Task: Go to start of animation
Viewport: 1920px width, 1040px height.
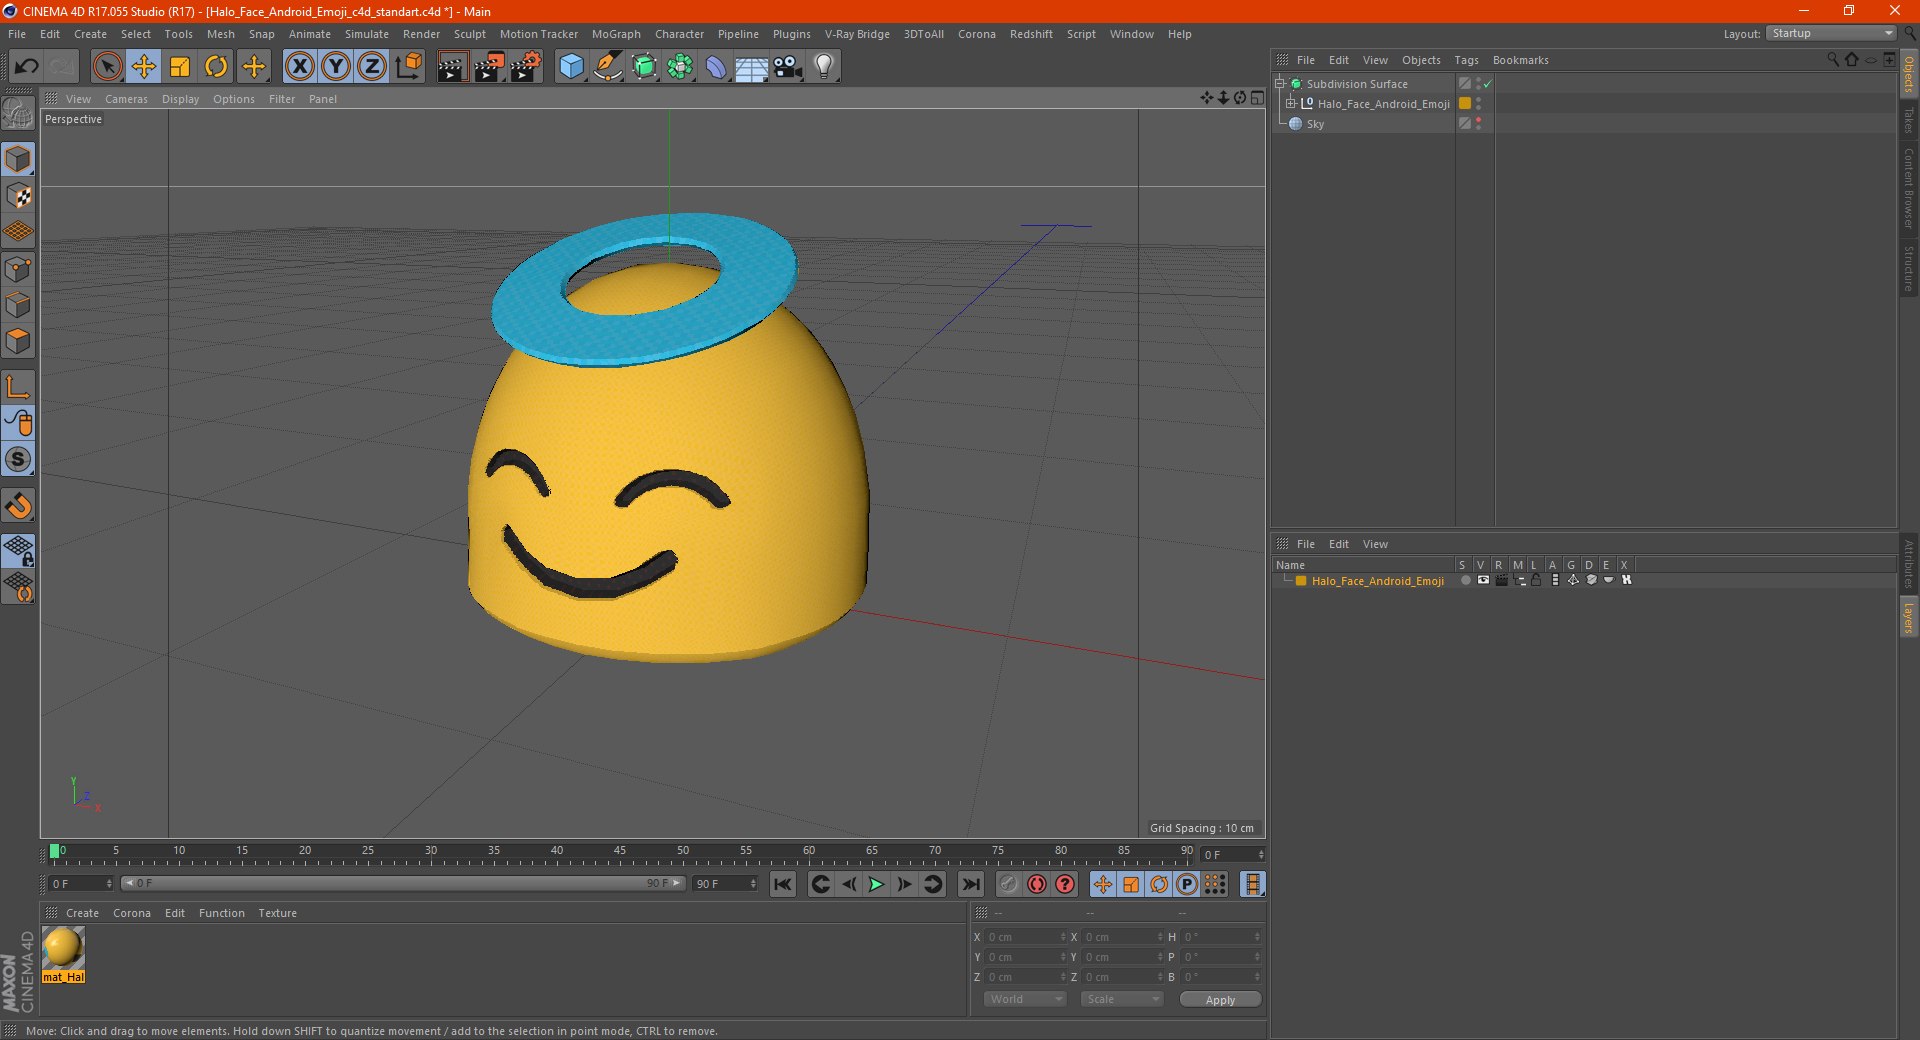Action: pos(783,884)
